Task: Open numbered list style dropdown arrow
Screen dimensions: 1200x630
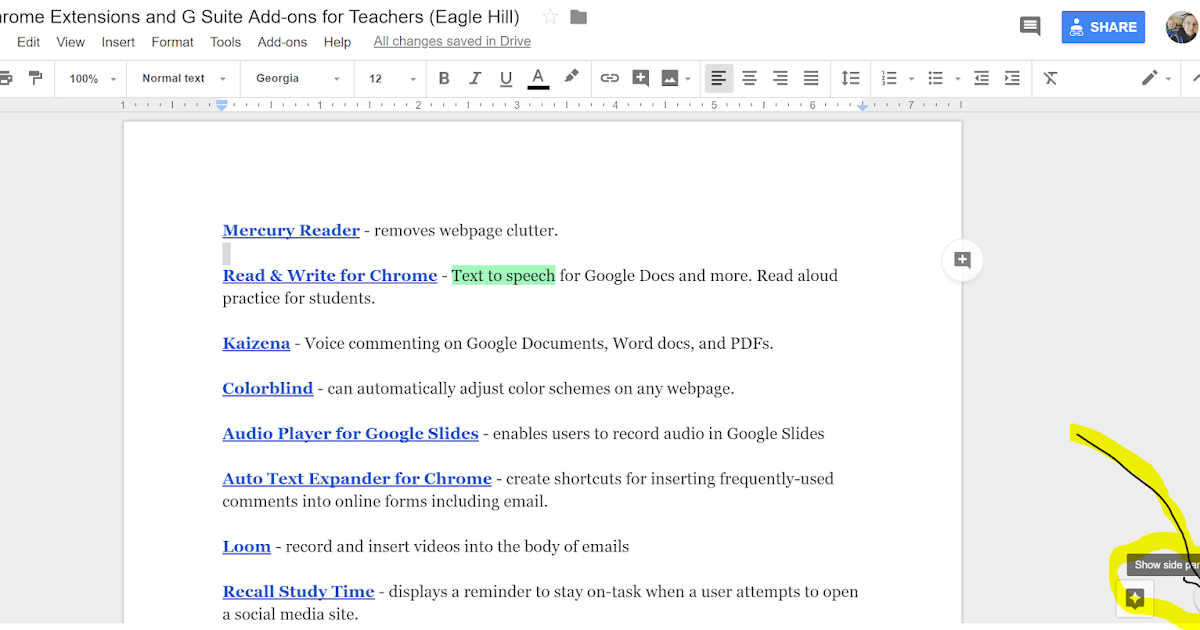Action: click(x=911, y=79)
